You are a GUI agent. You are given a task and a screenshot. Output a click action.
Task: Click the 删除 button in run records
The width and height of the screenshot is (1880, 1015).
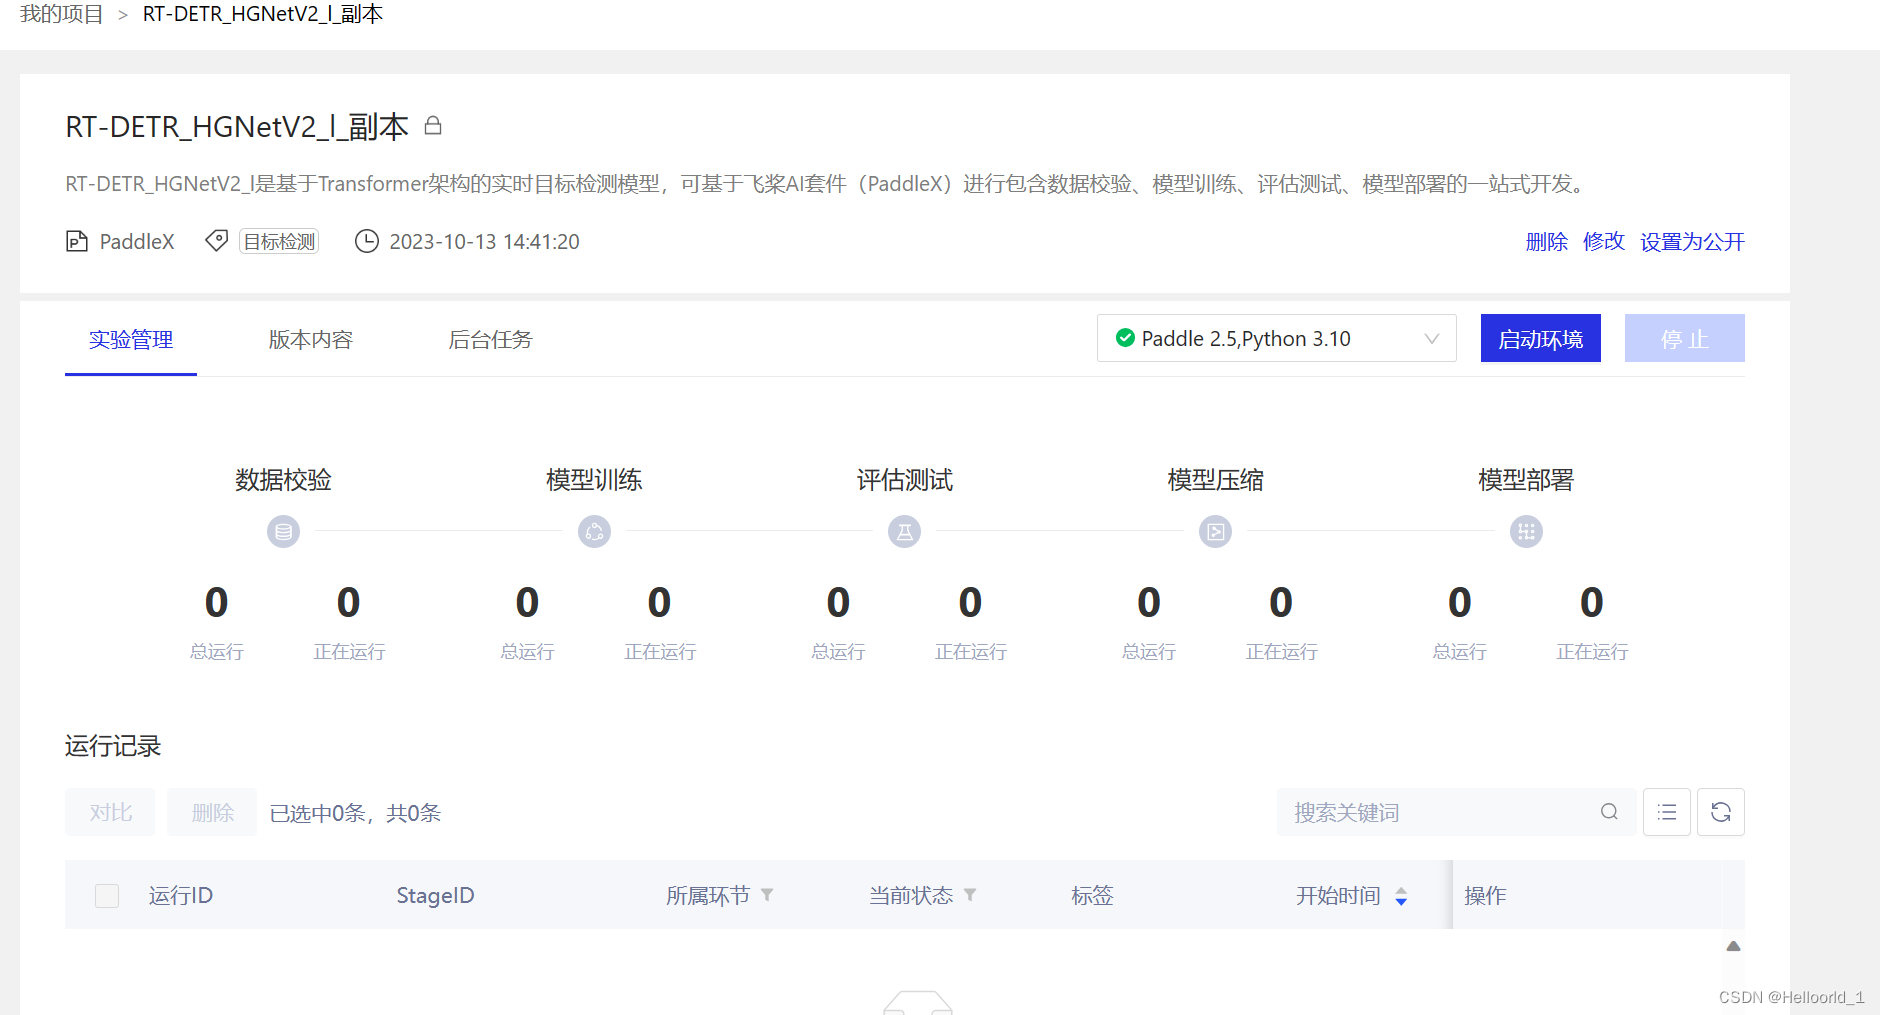pos(212,812)
